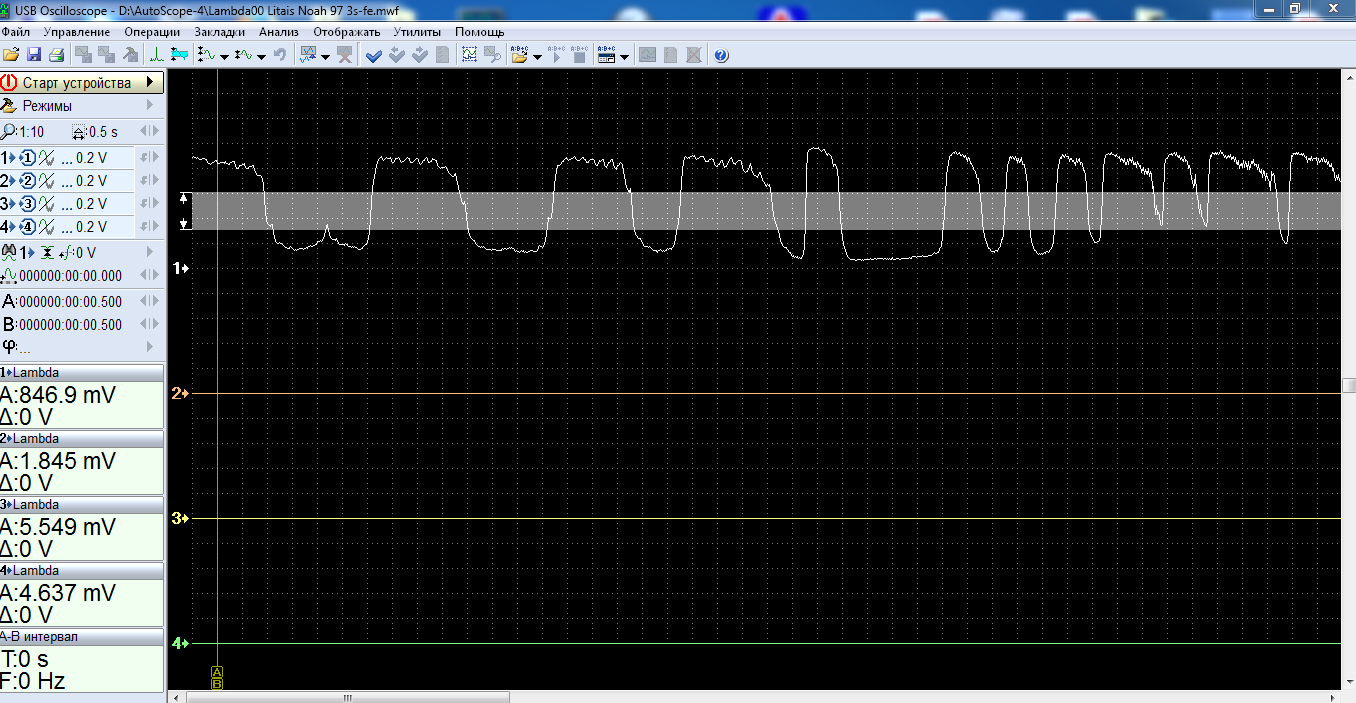Screen dimensions: 1356x703
Task: Click the A/B cursor marker at graph bottom
Action: (217, 677)
